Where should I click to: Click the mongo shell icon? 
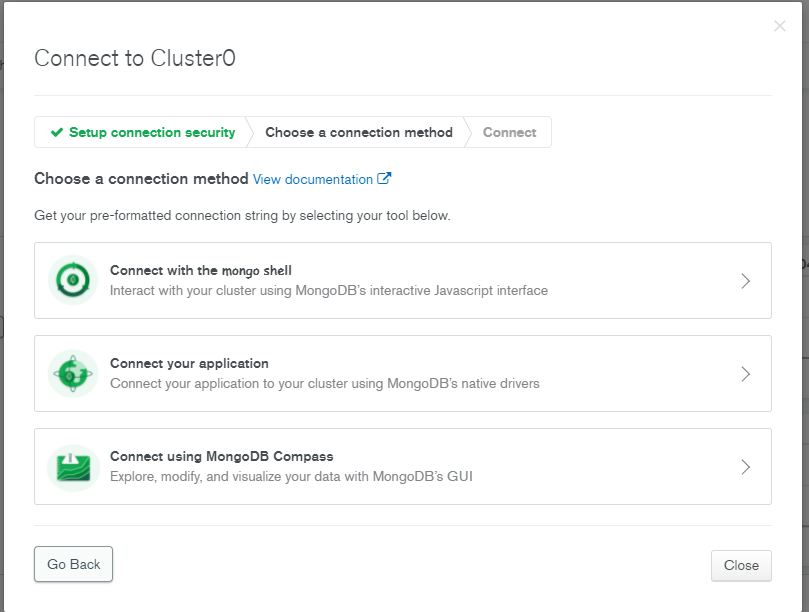pyautogui.click(x=73, y=281)
